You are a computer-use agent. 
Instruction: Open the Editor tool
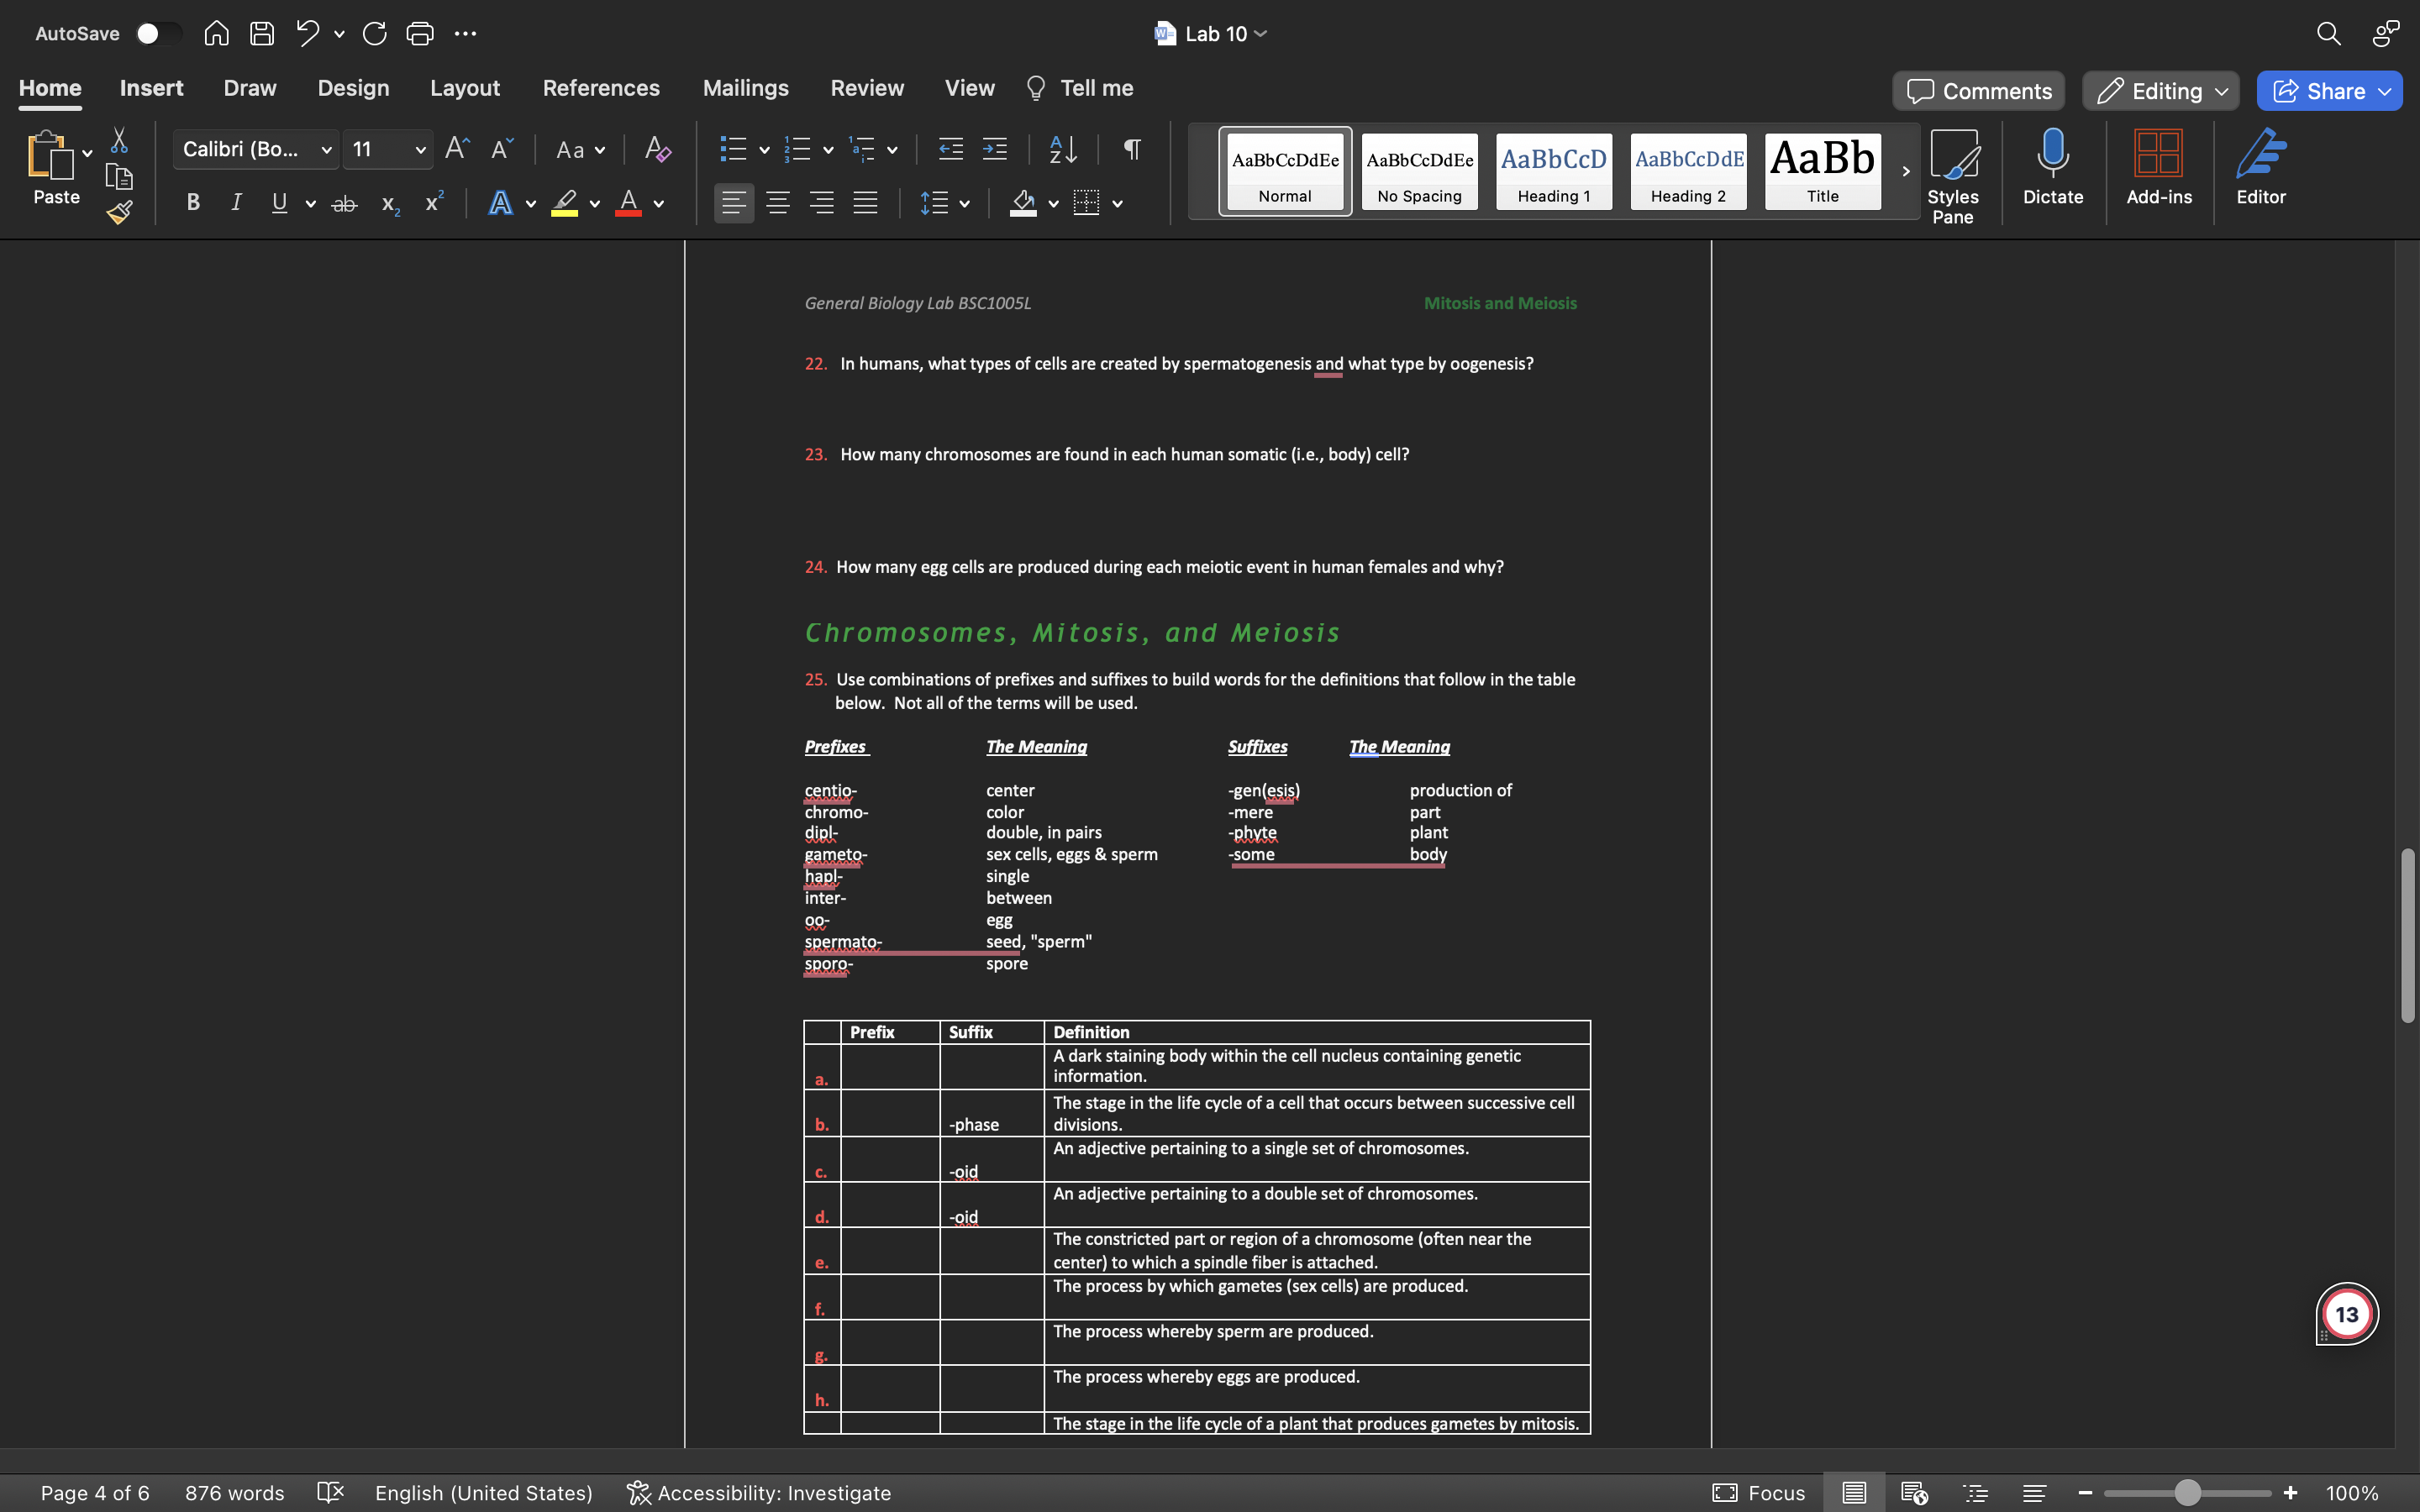tap(2260, 166)
